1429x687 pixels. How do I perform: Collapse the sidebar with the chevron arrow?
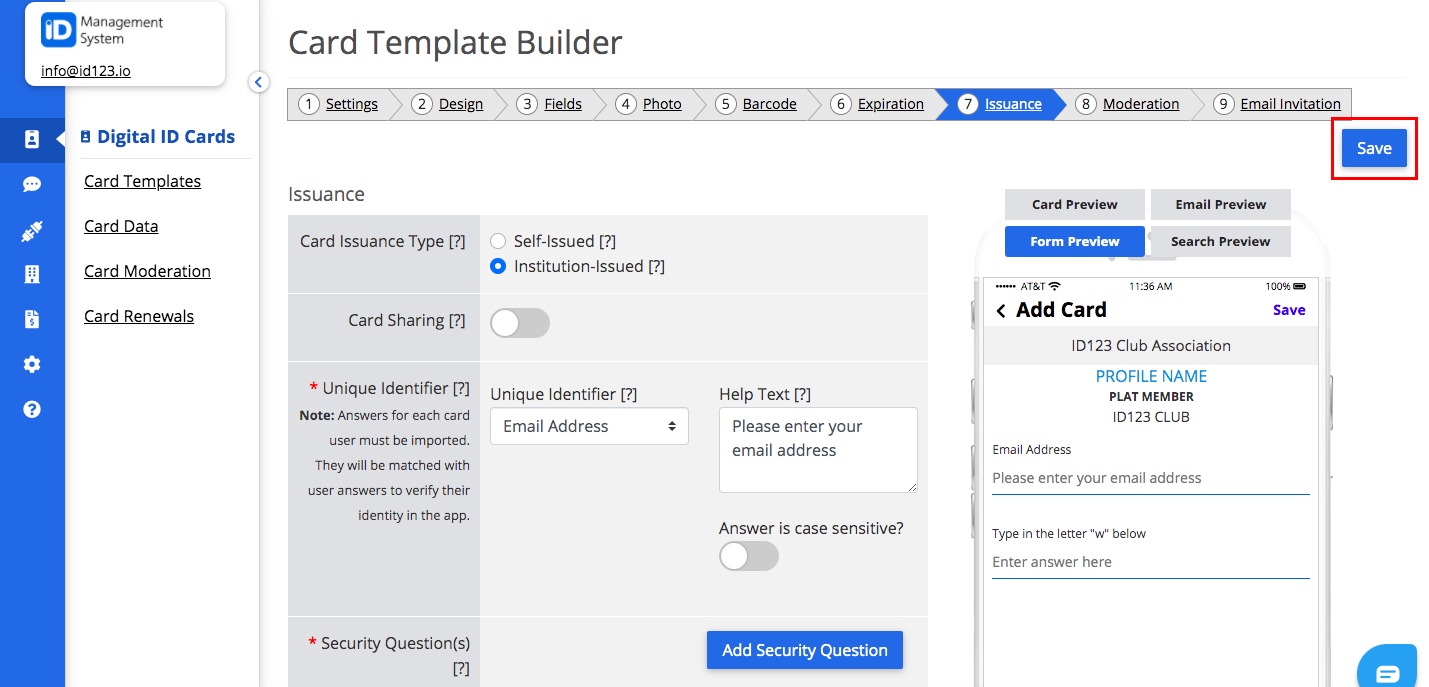(x=258, y=82)
